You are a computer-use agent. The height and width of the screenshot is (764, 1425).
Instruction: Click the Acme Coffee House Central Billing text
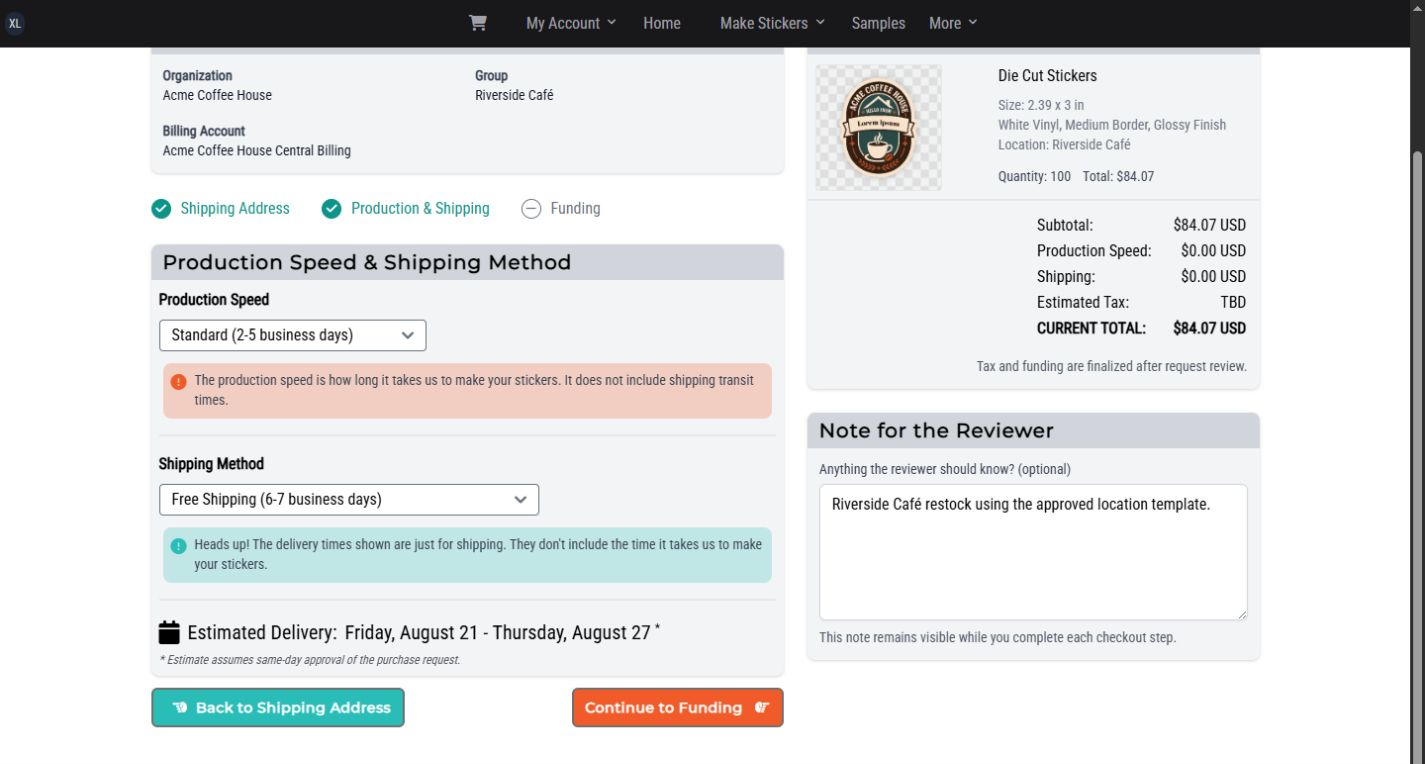(x=257, y=151)
